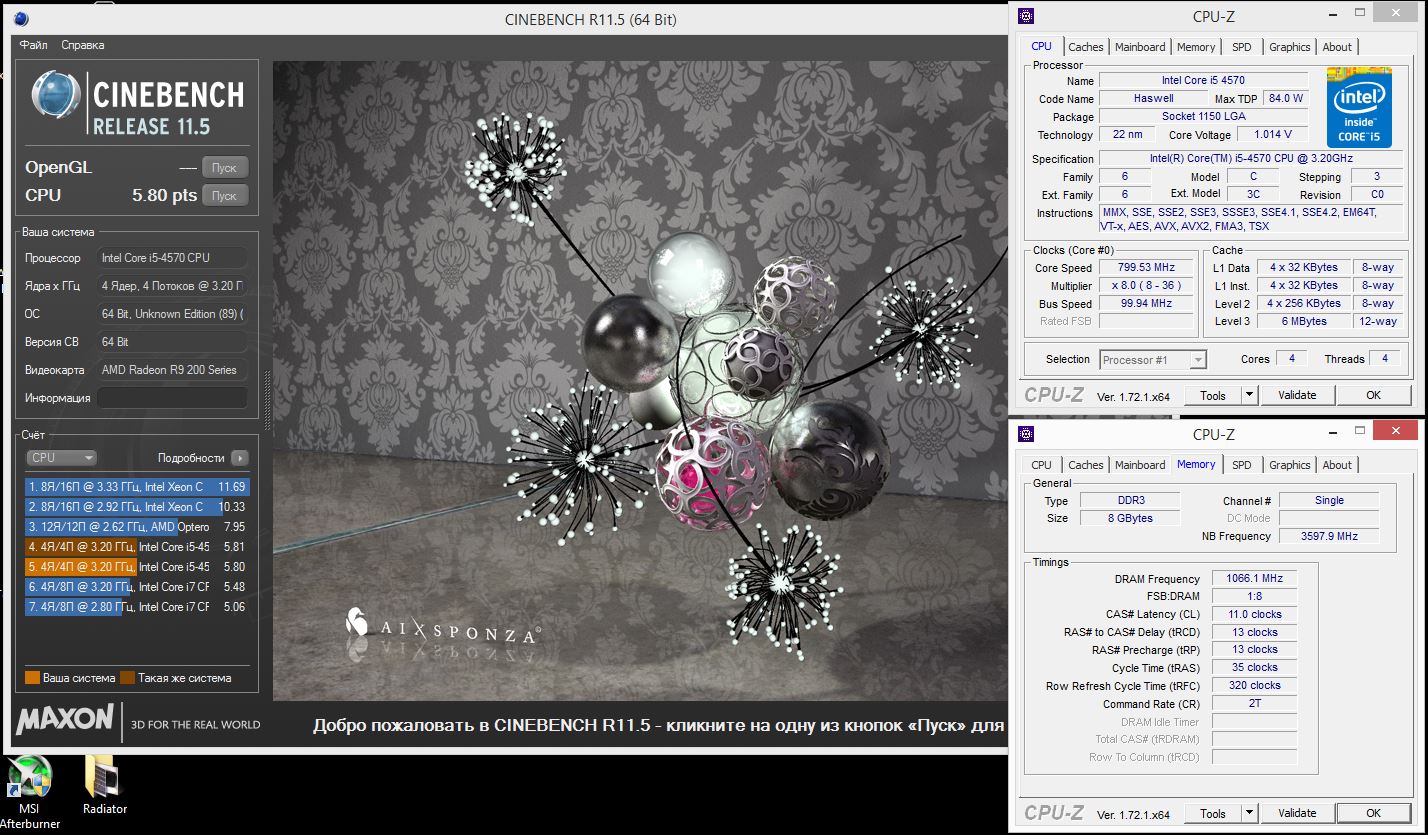Click the Core Voltage 1.014 V value
The image size is (1428, 835).
(1272, 135)
